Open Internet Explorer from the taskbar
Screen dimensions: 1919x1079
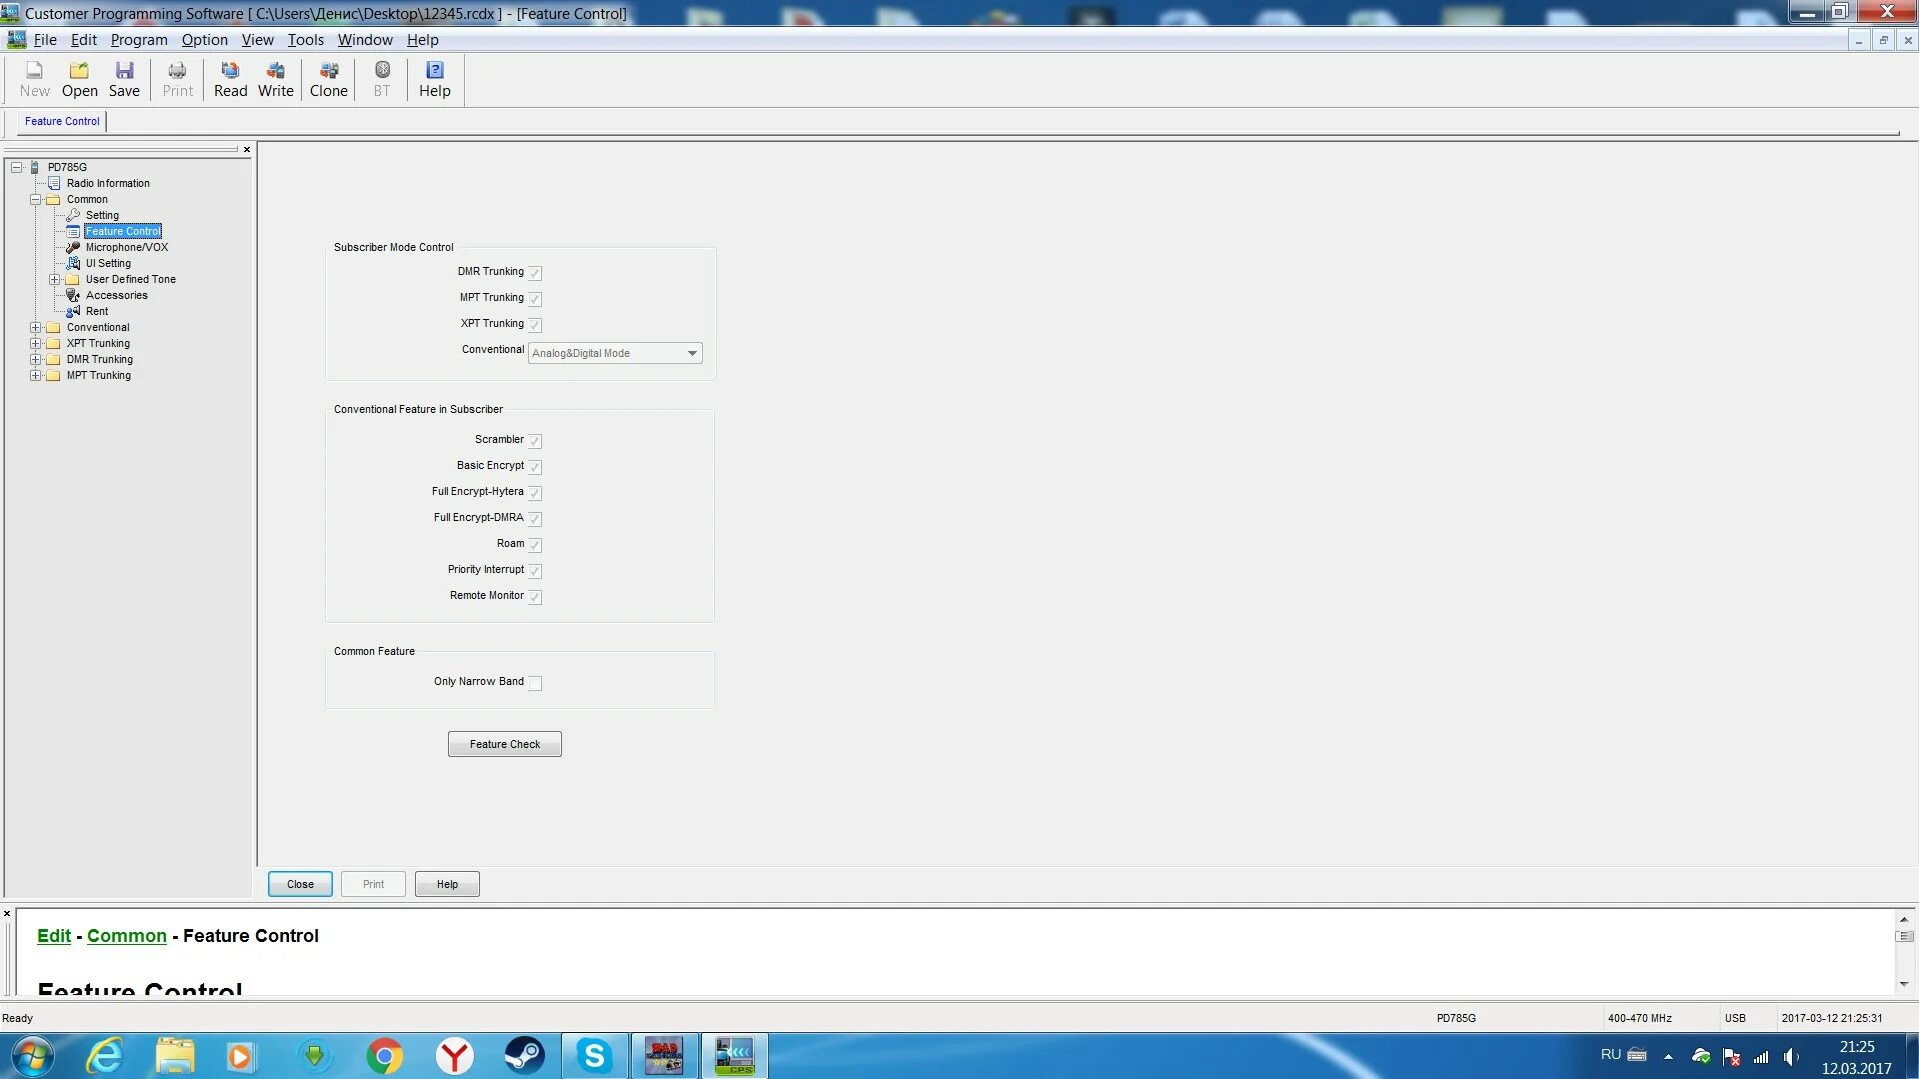coord(105,1056)
